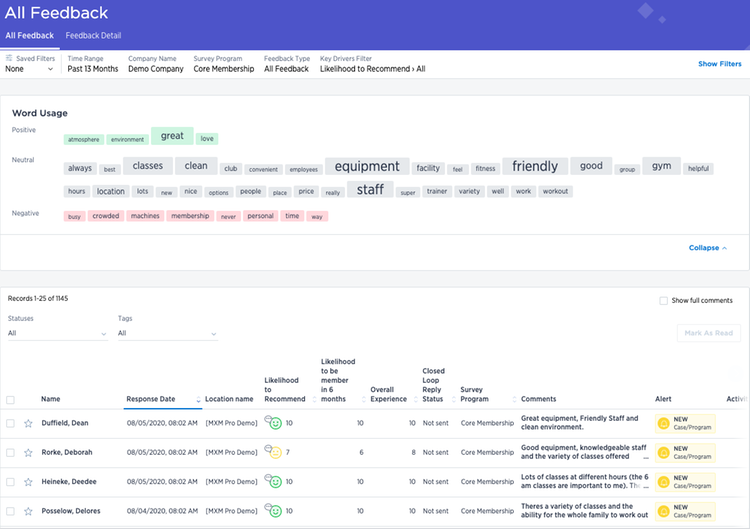Switch to the Feedback Detail tab
The width and height of the screenshot is (750, 529).
tap(93, 35)
